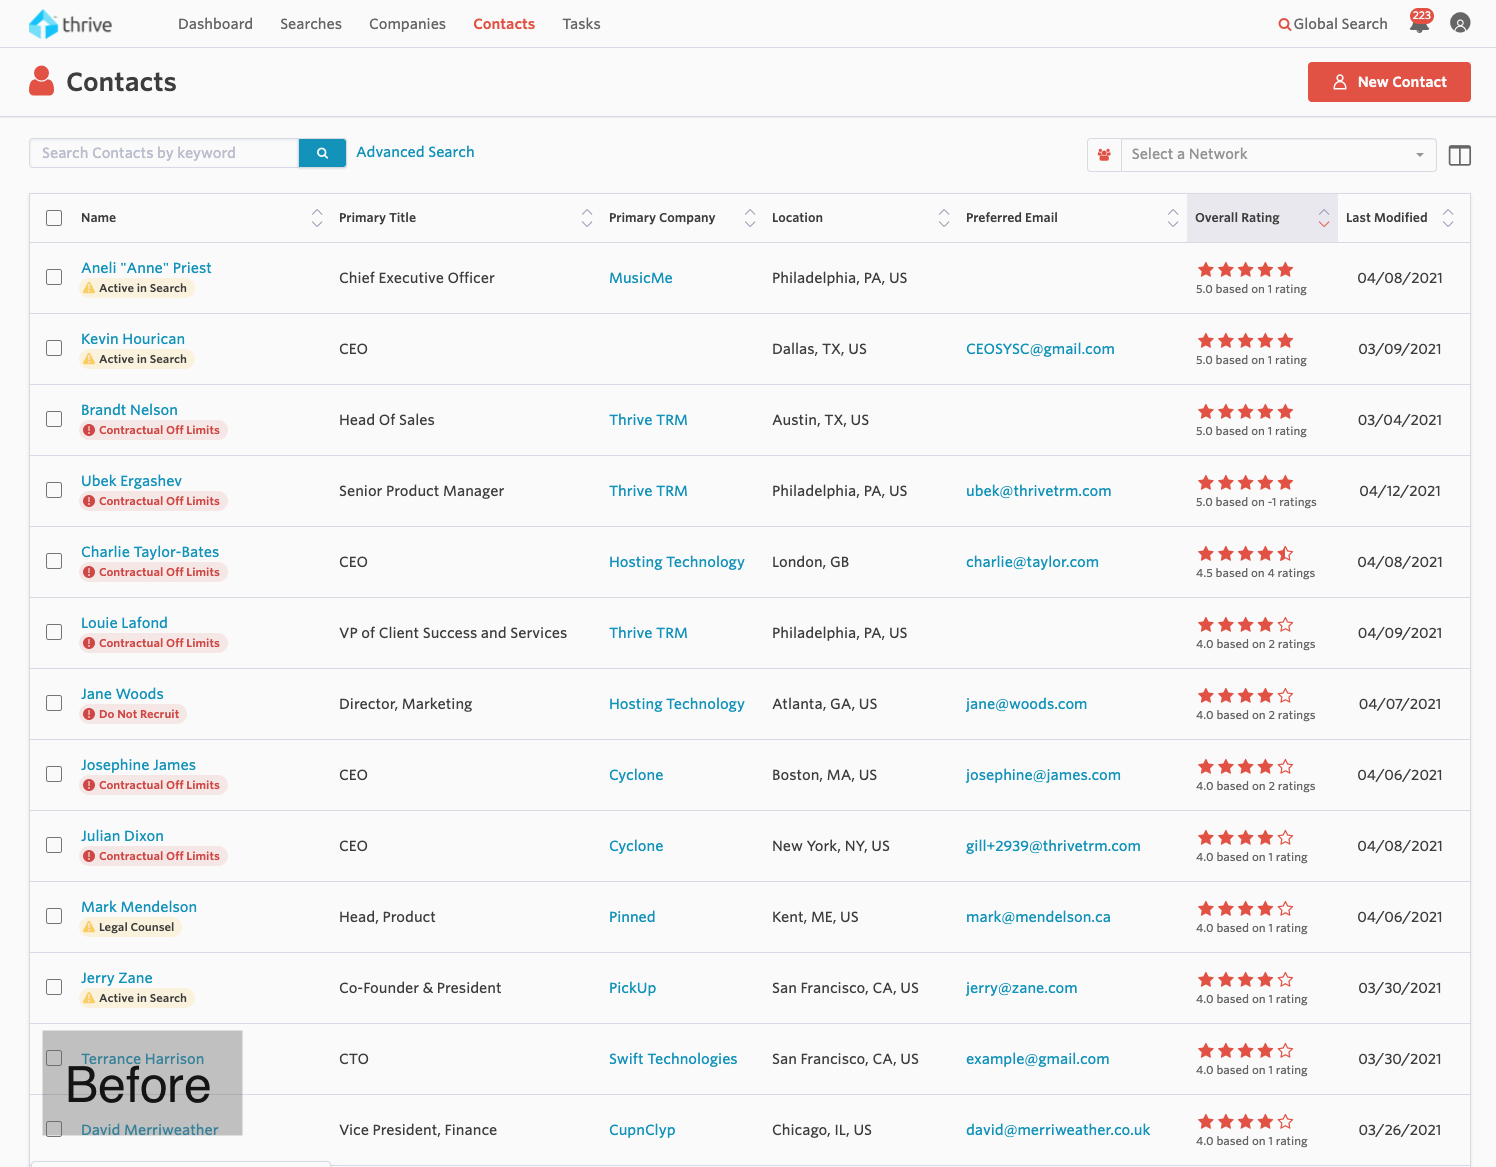
Task: Open Swift Technologies company link
Action: (673, 1059)
